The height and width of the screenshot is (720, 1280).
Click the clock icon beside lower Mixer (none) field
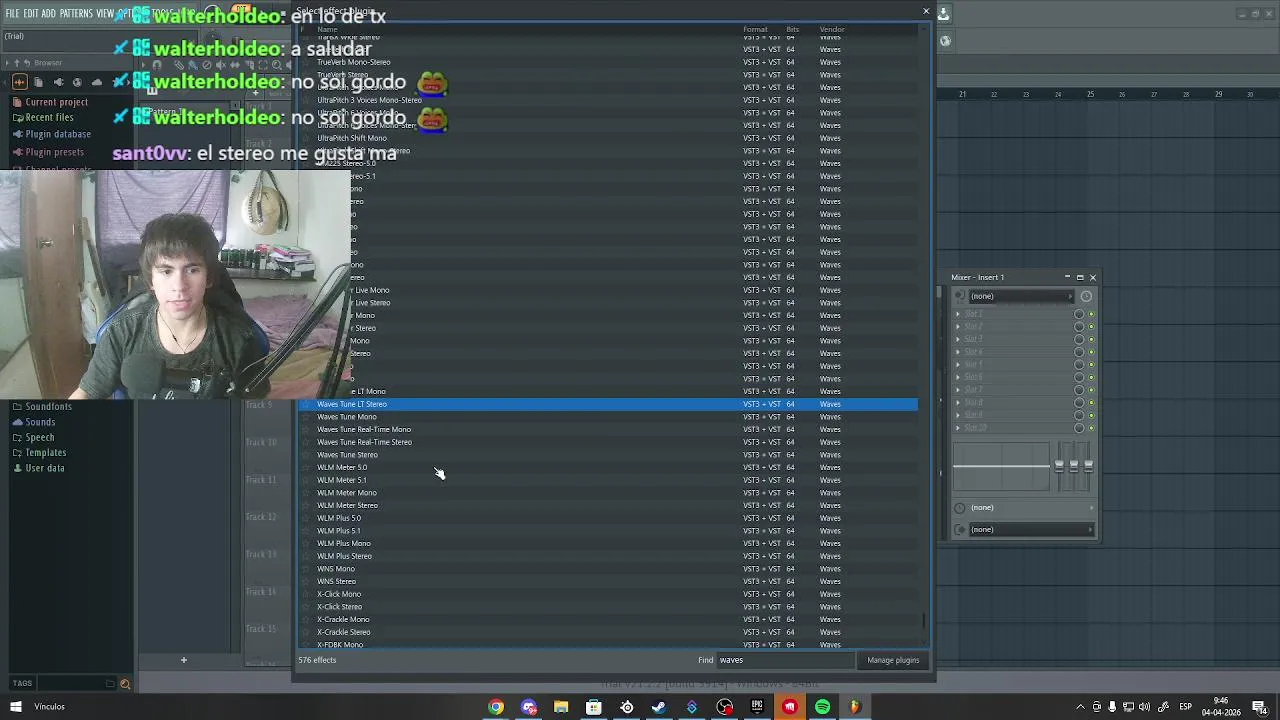click(x=960, y=508)
